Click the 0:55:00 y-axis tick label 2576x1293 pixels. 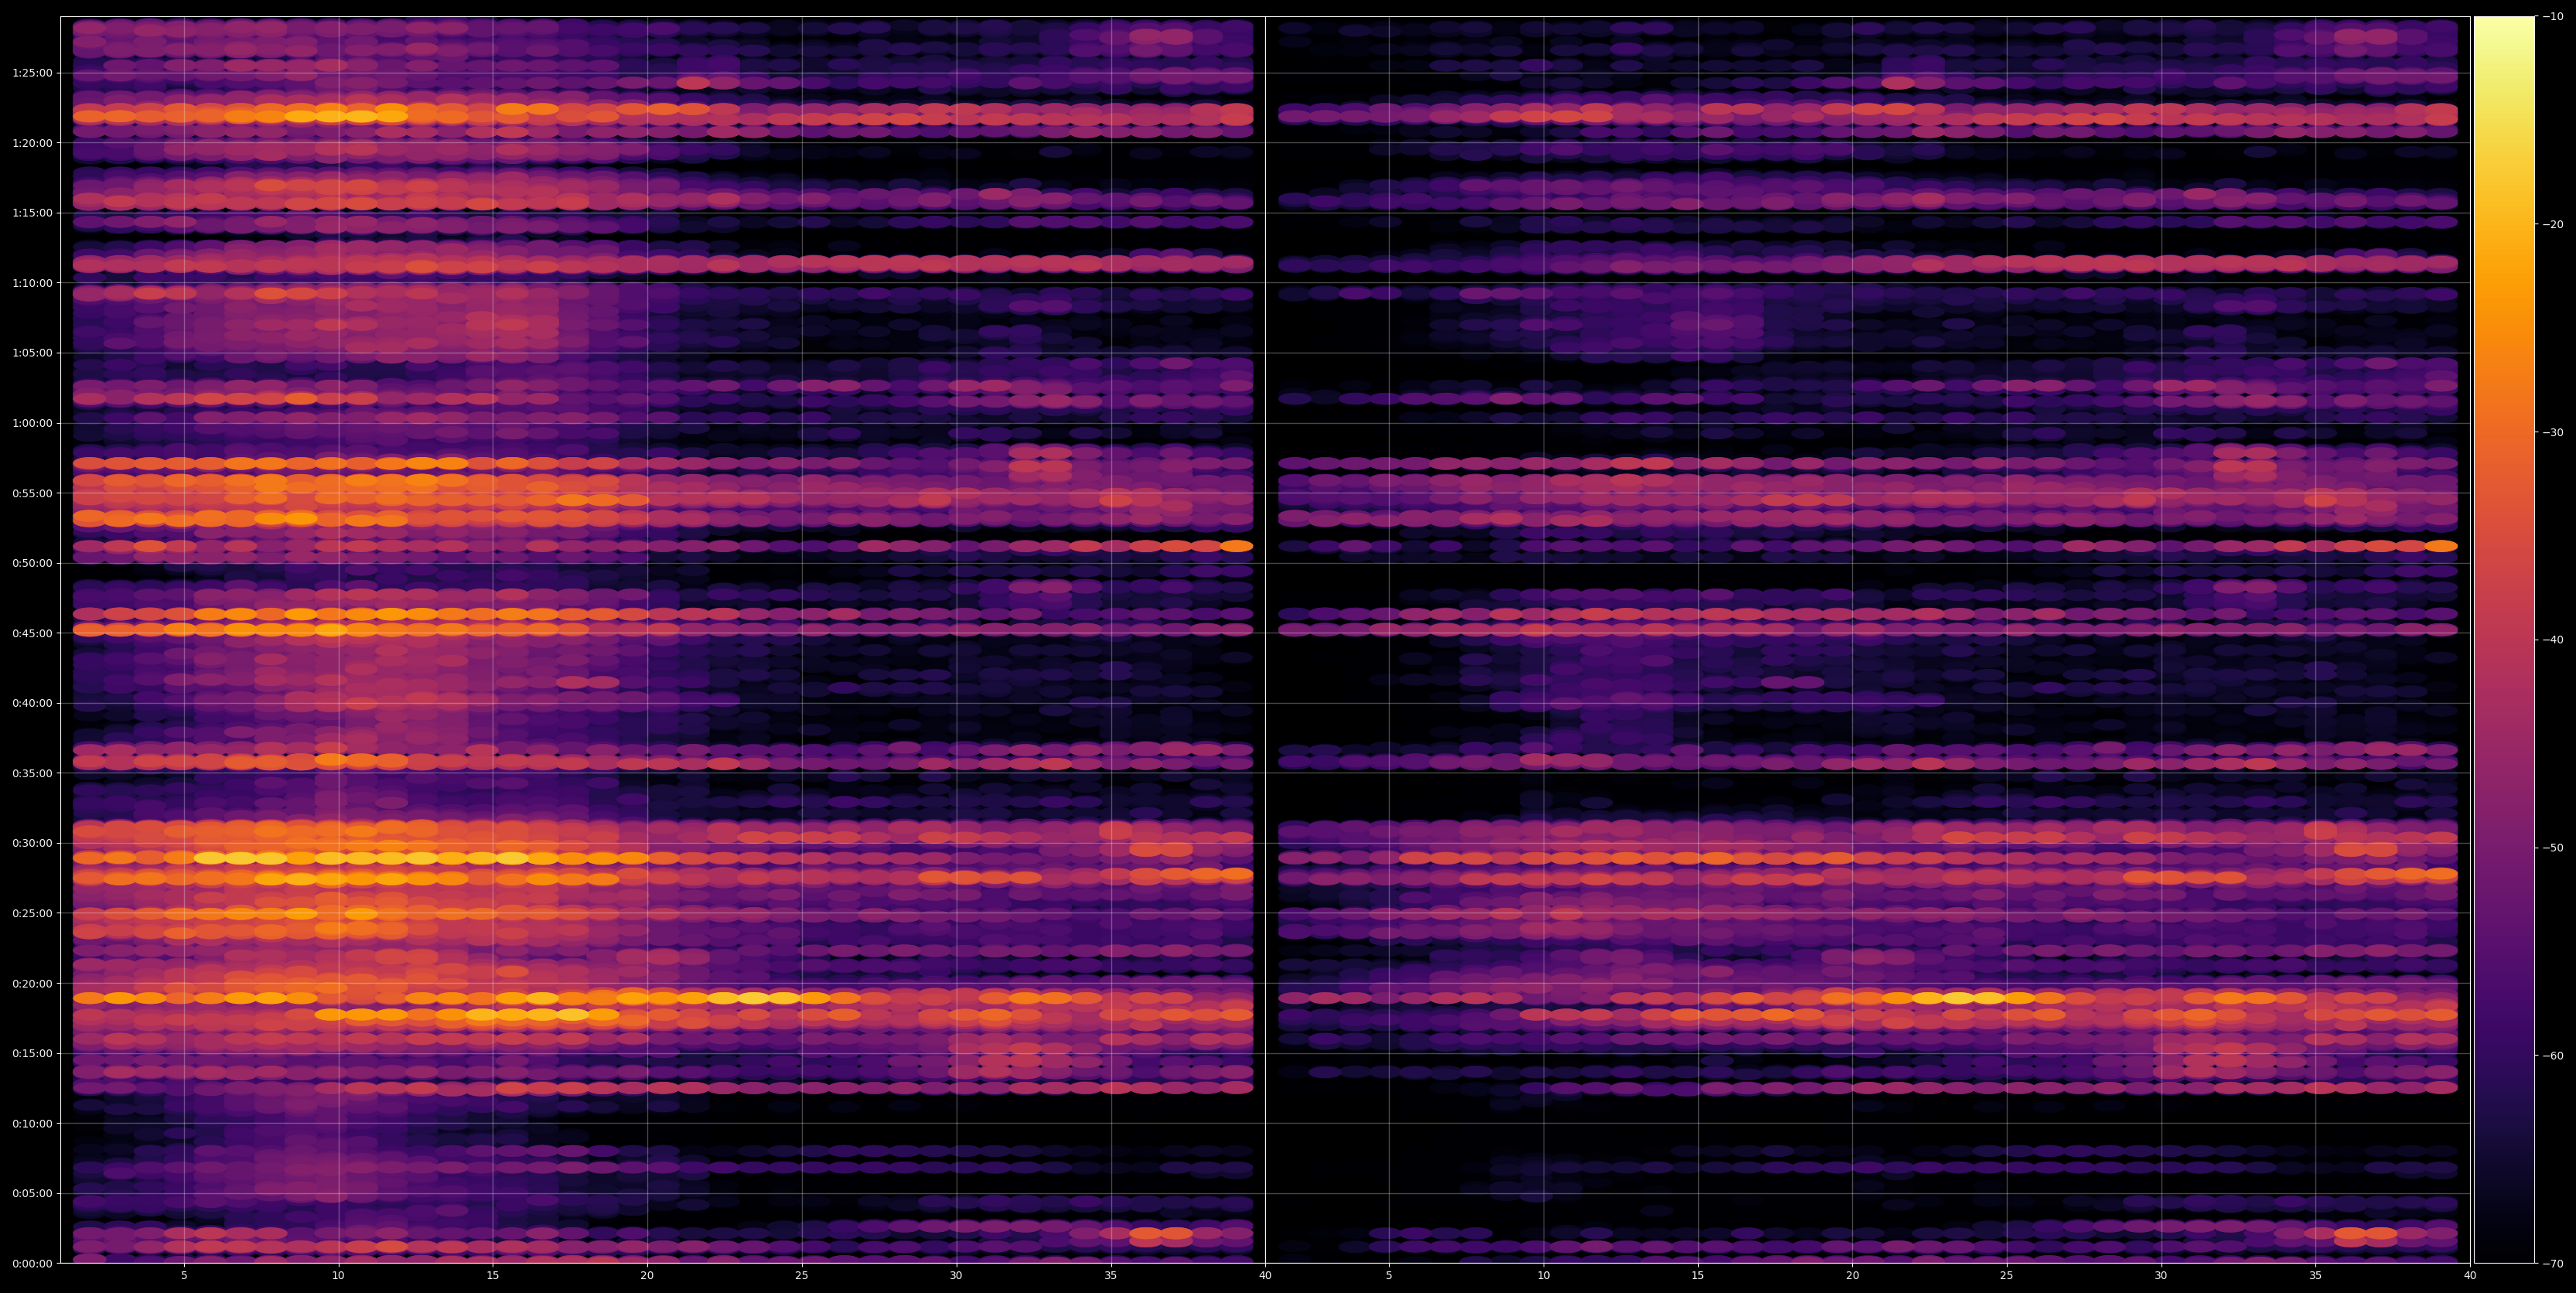click(x=33, y=493)
